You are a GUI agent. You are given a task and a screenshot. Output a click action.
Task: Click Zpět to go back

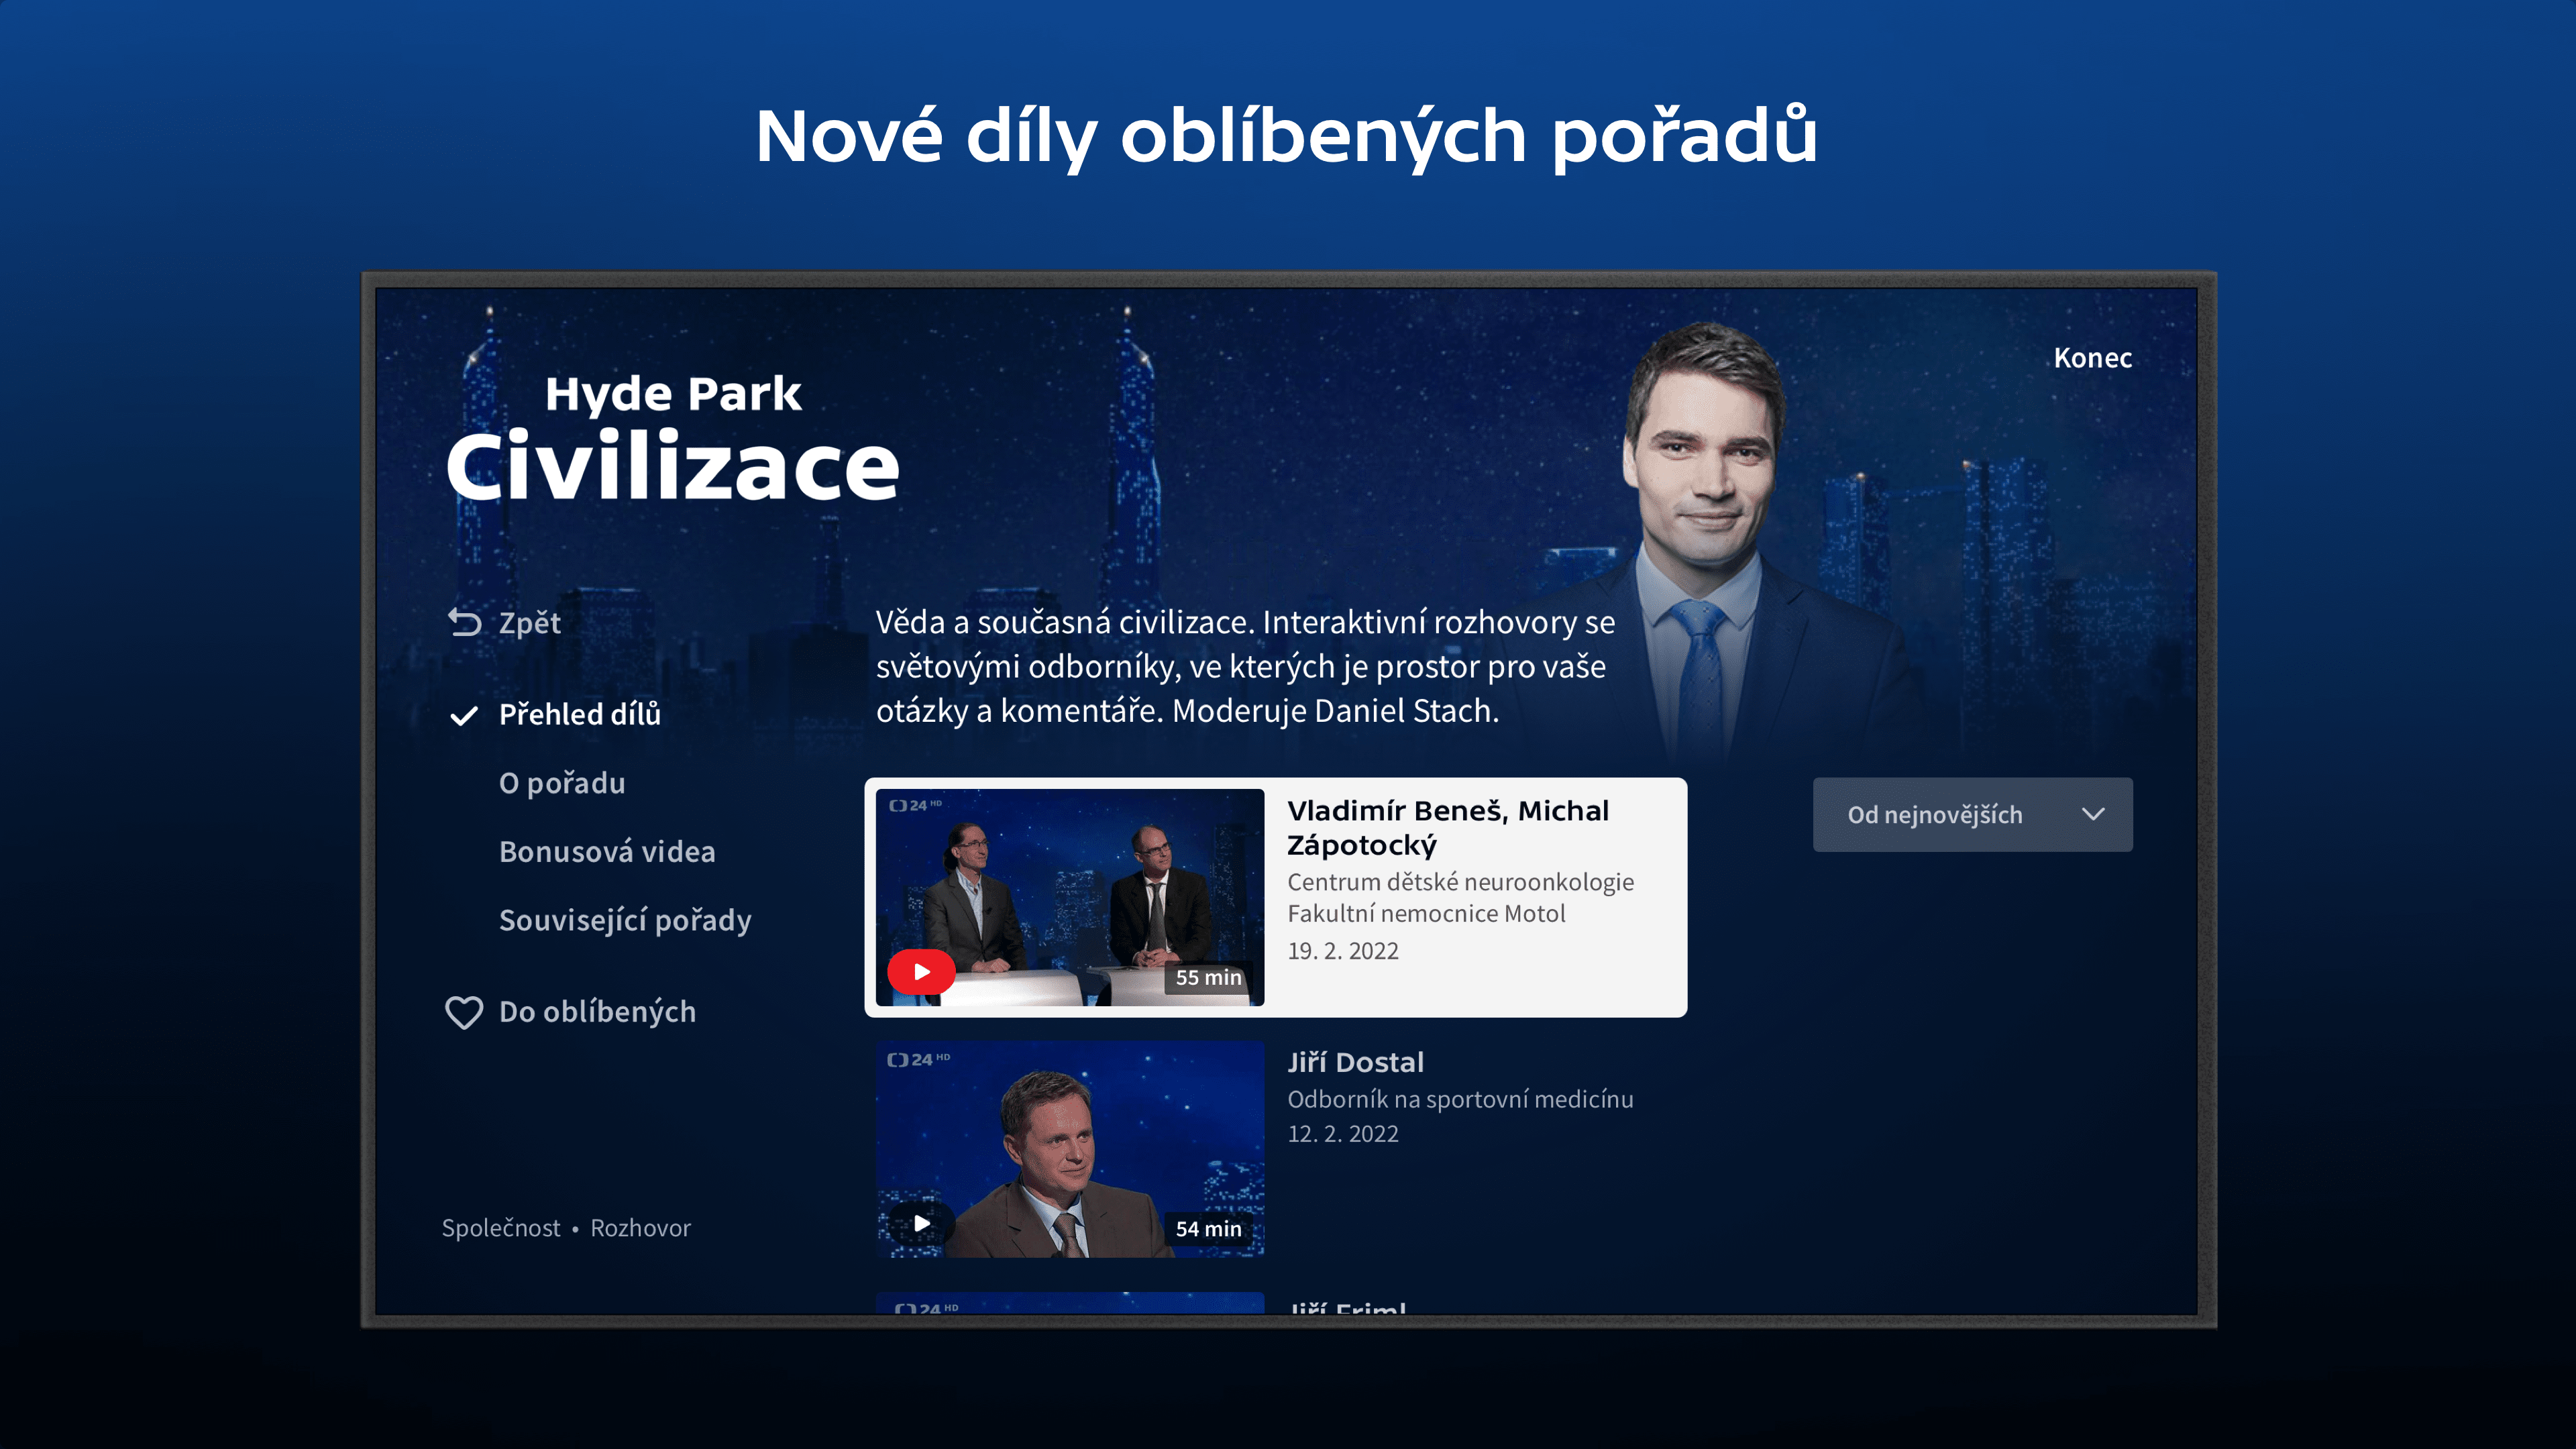529,622
